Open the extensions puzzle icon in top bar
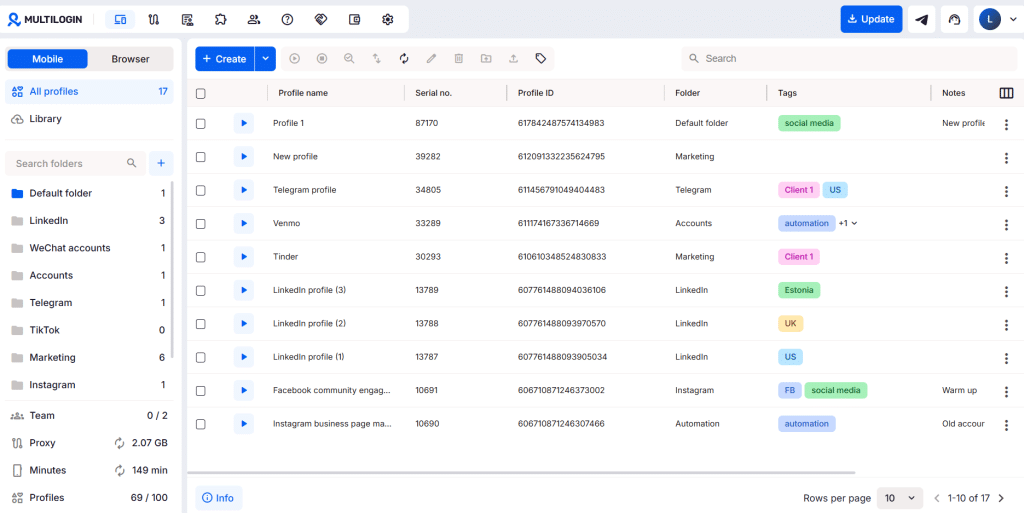The height and width of the screenshot is (513, 1024). coord(220,20)
